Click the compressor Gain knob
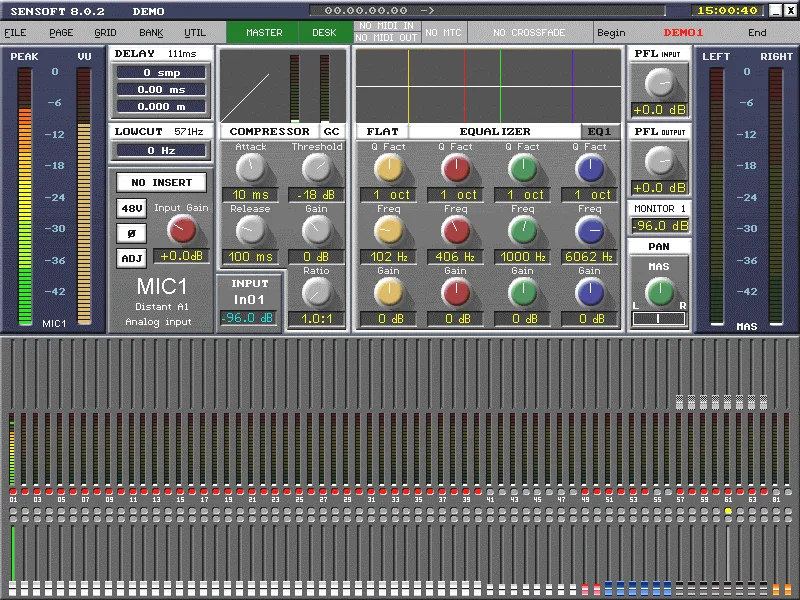The height and width of the screenshot is (600, 800). tap(316, 231)
